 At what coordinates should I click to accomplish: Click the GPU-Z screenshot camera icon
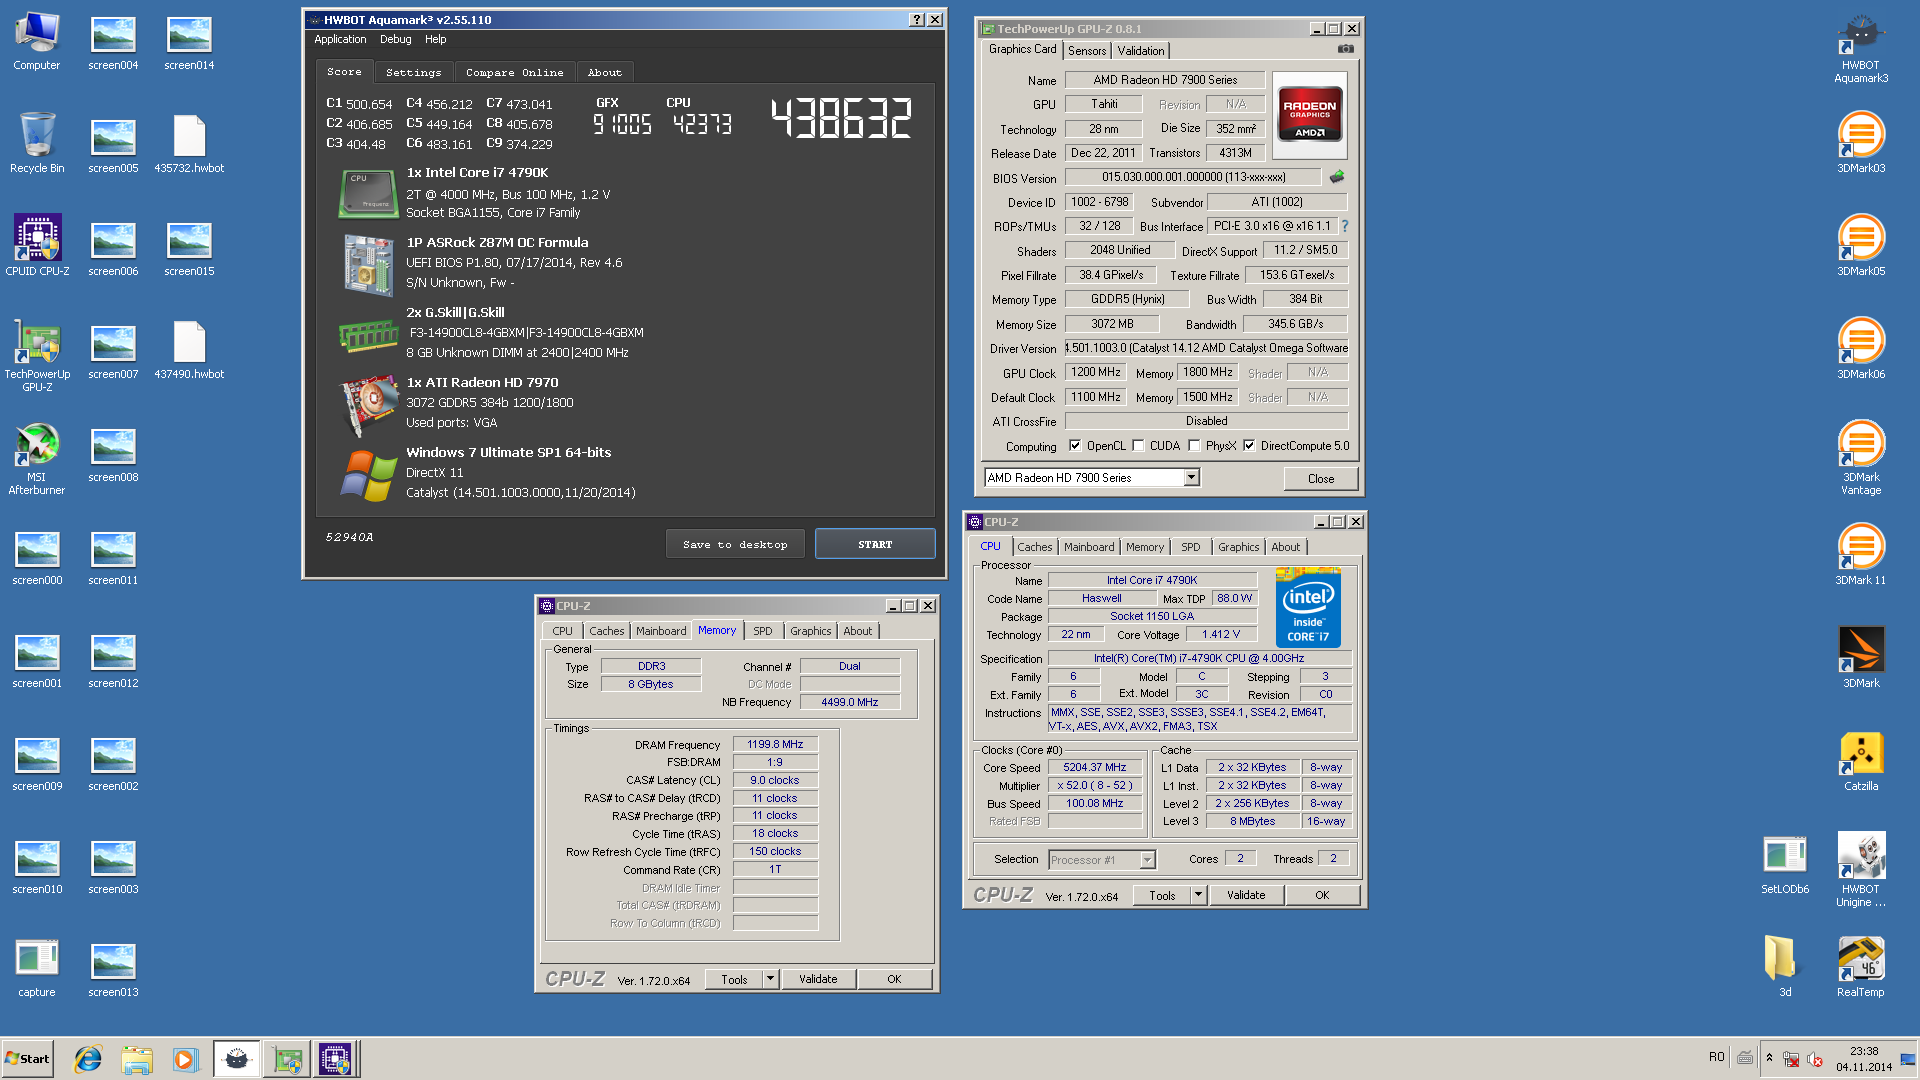(x=1346, y=49)
